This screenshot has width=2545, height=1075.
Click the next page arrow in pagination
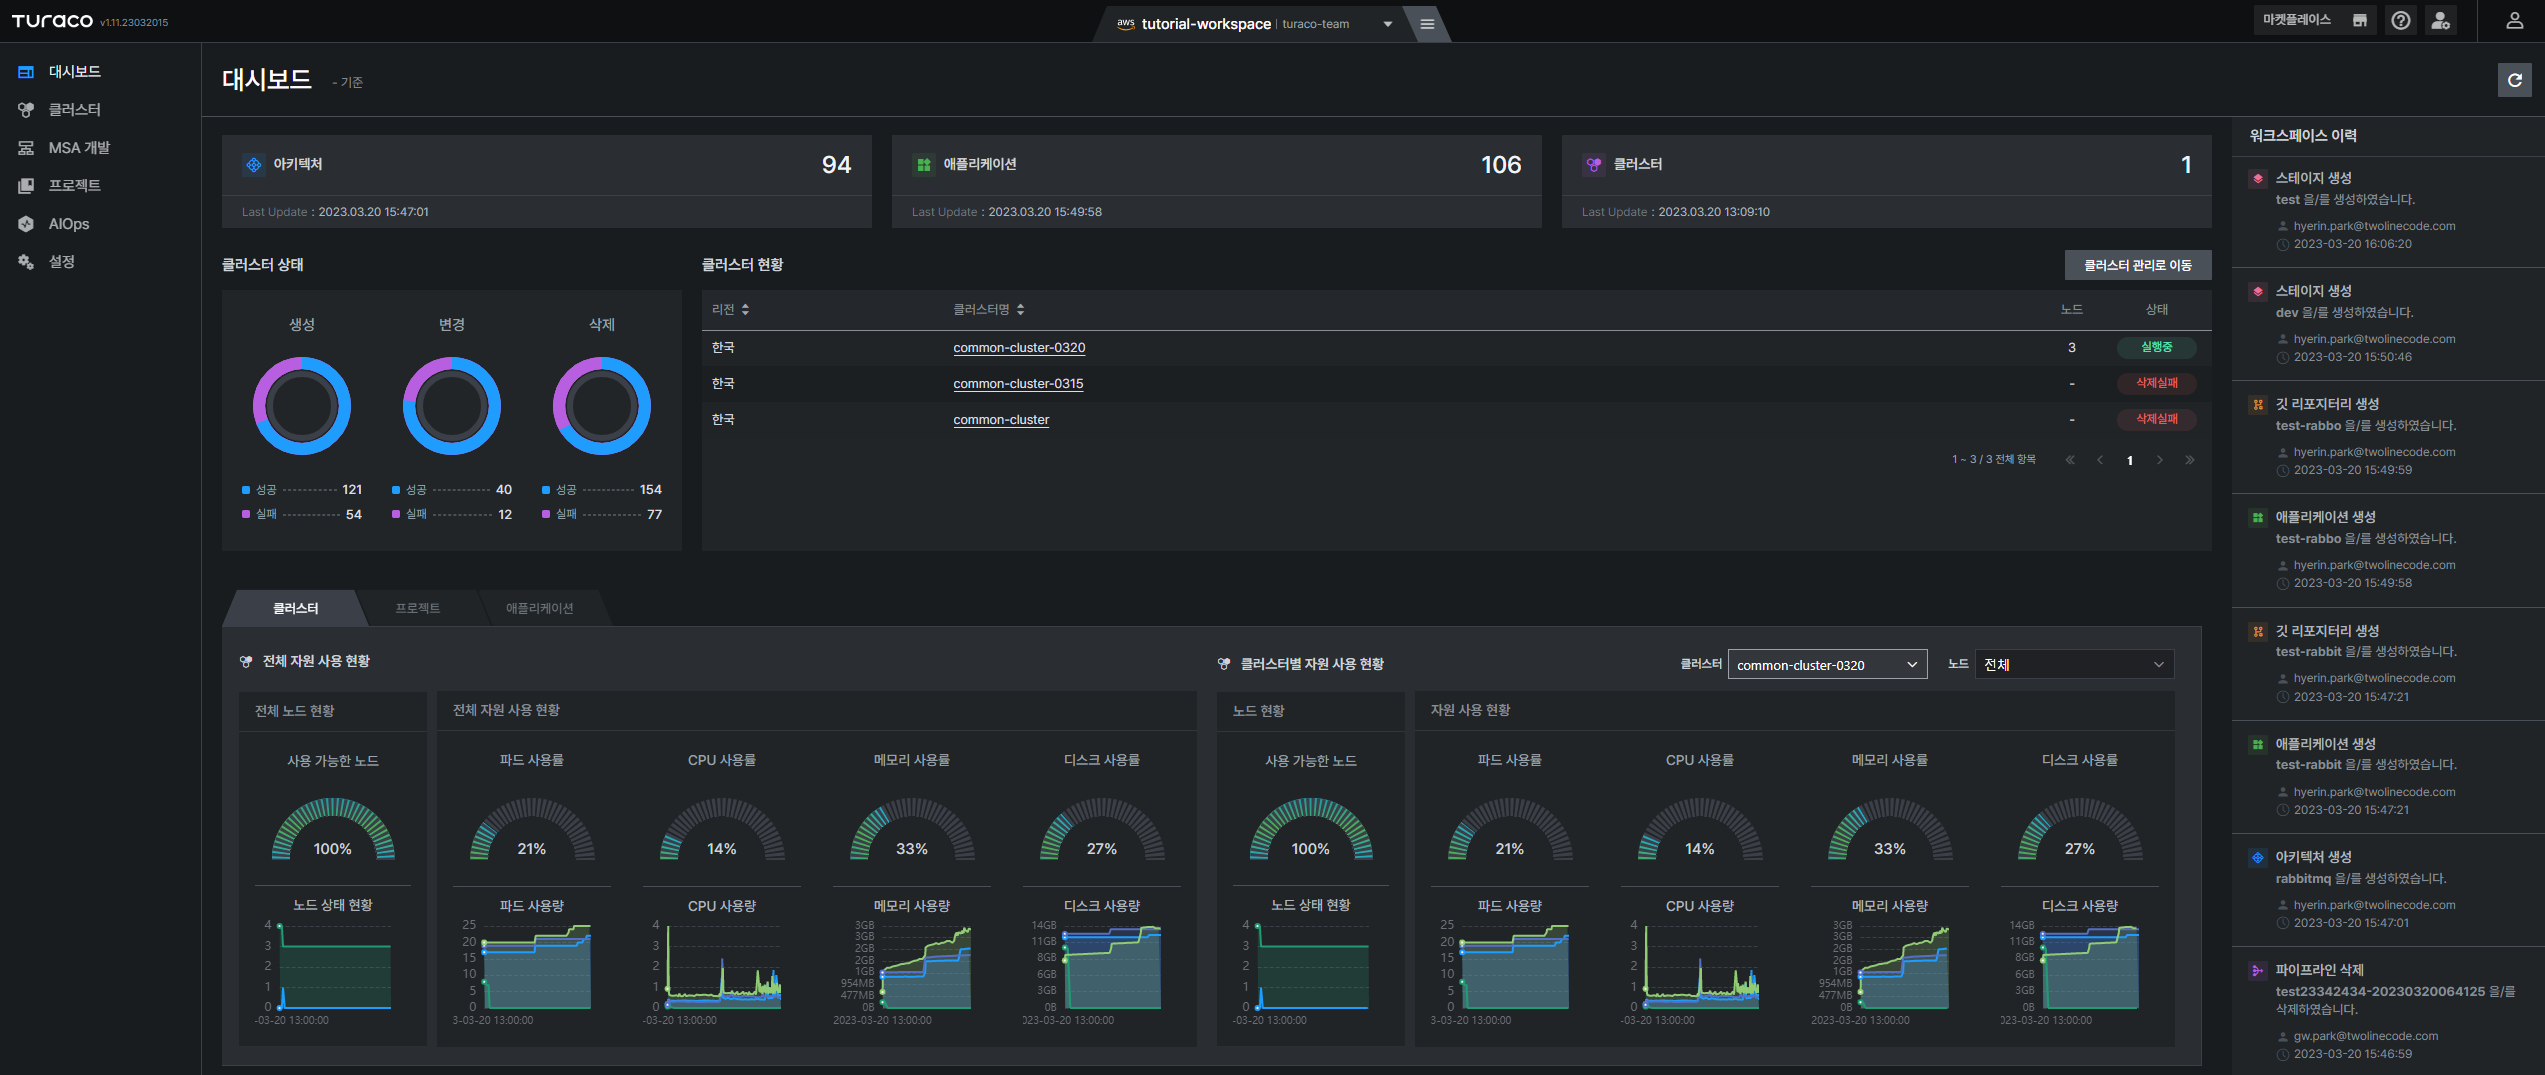click(x=2159, y=460)
